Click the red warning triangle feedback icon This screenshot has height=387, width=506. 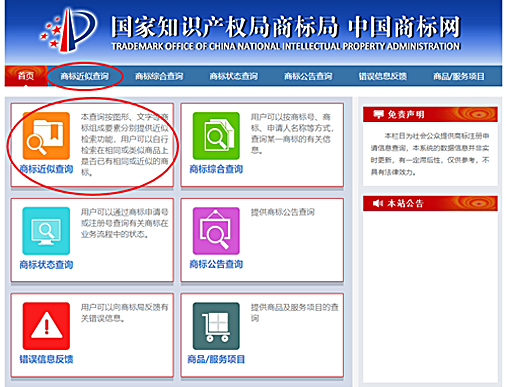(46, 326)
